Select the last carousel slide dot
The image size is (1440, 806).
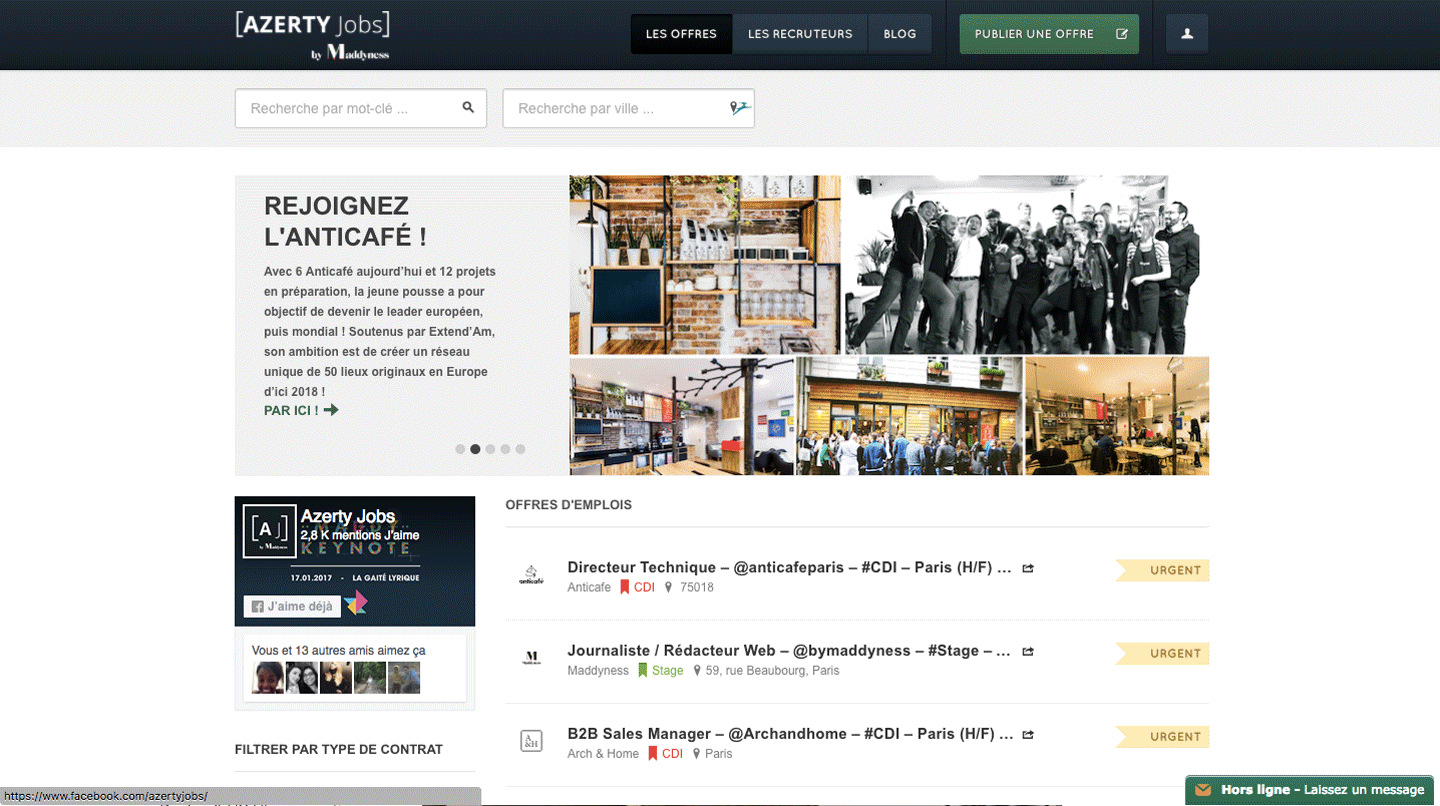520,449
